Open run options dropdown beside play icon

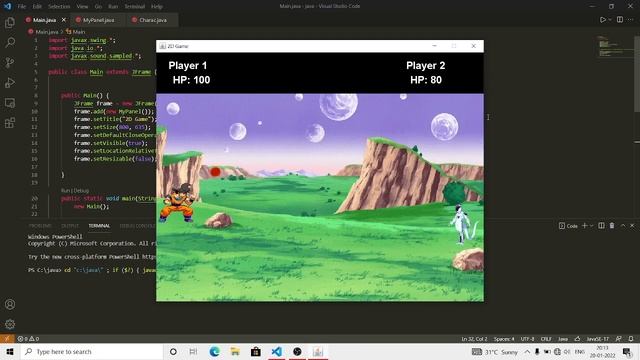pos(610,20)
